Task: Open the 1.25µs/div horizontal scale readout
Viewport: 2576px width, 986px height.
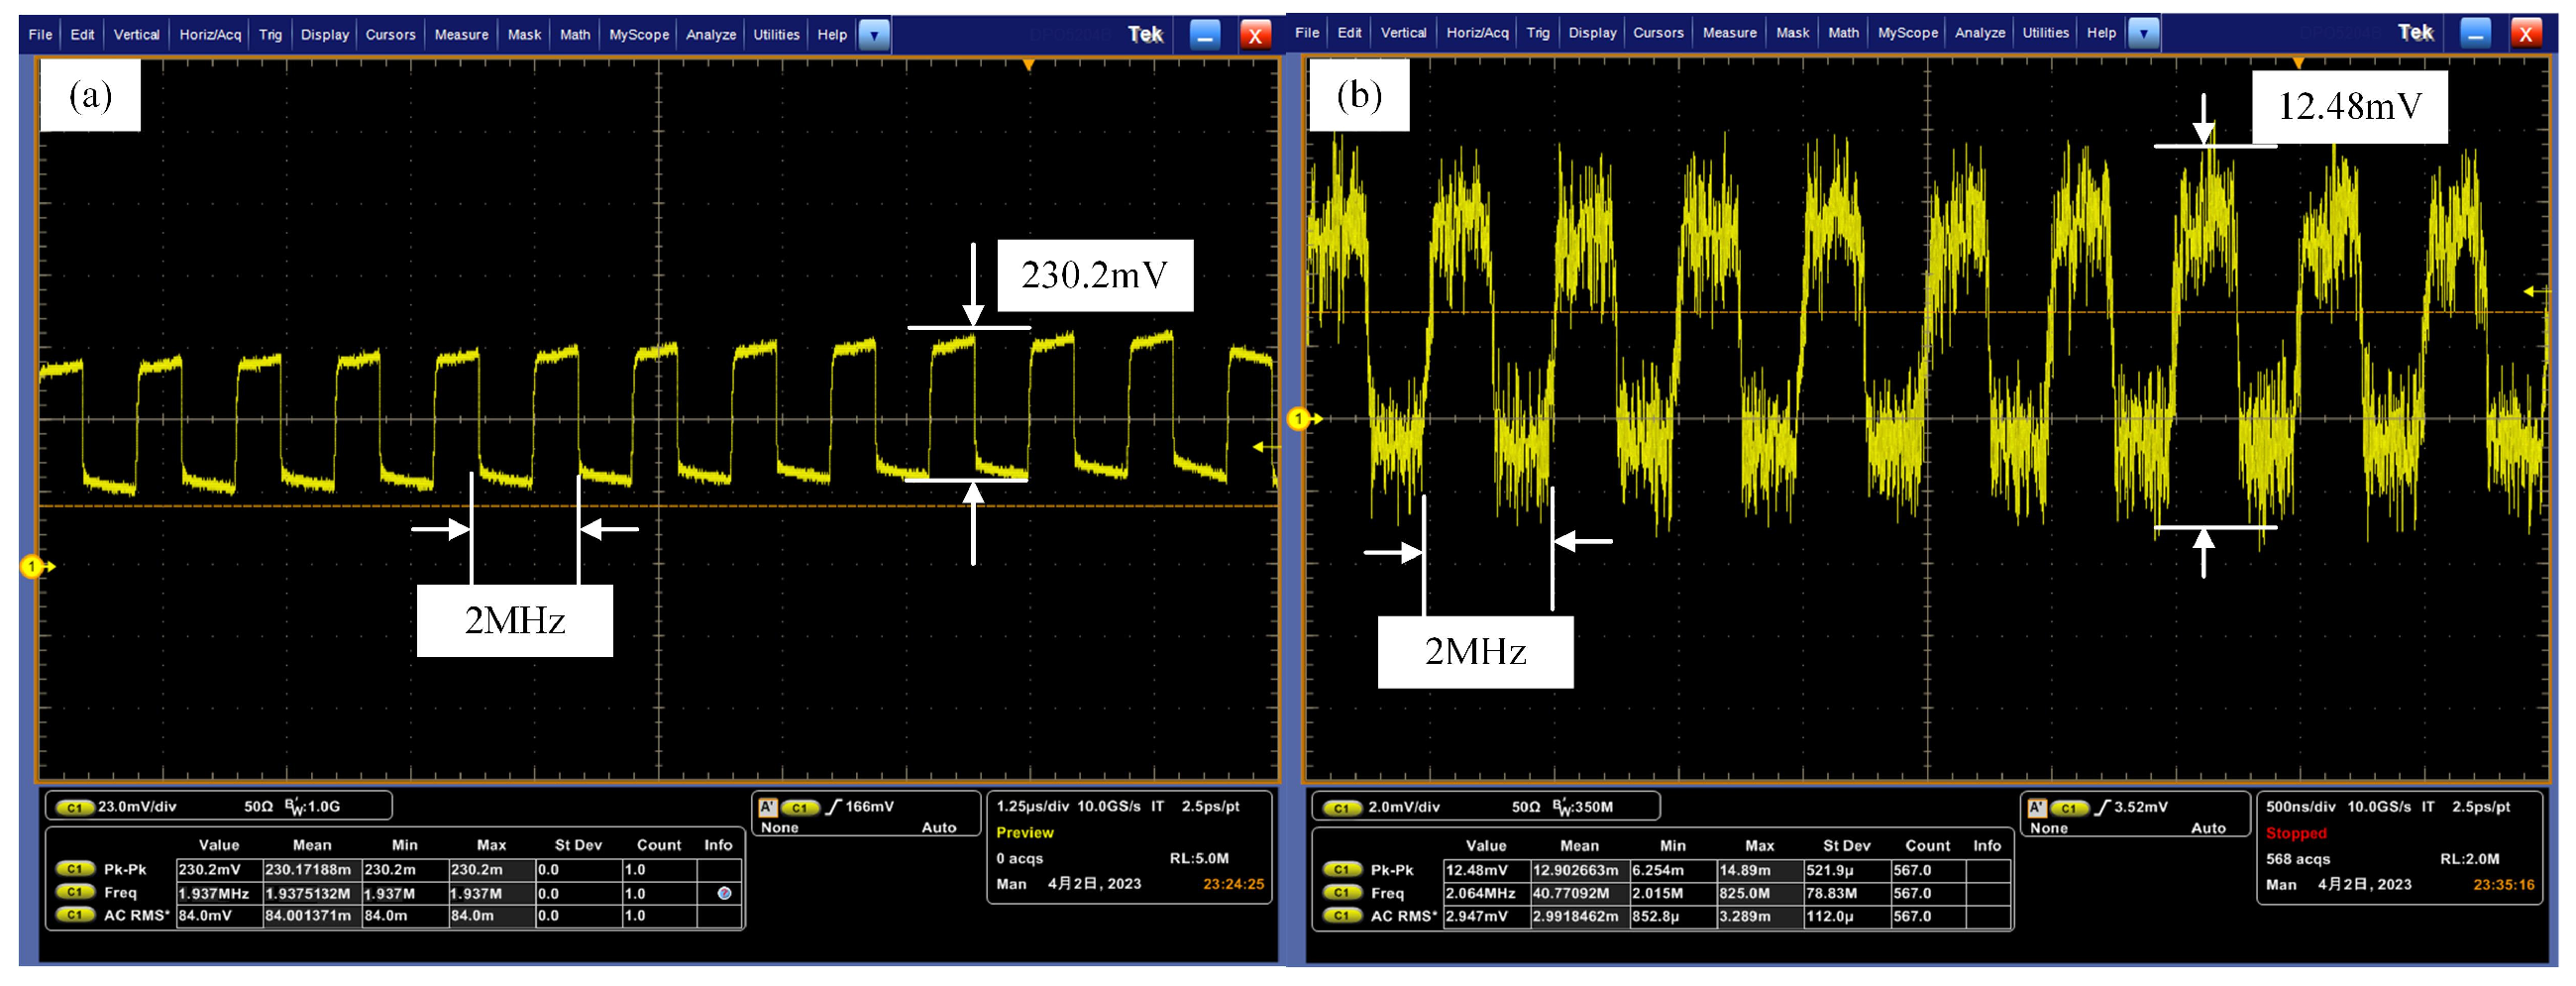Action: point(1032,807)
